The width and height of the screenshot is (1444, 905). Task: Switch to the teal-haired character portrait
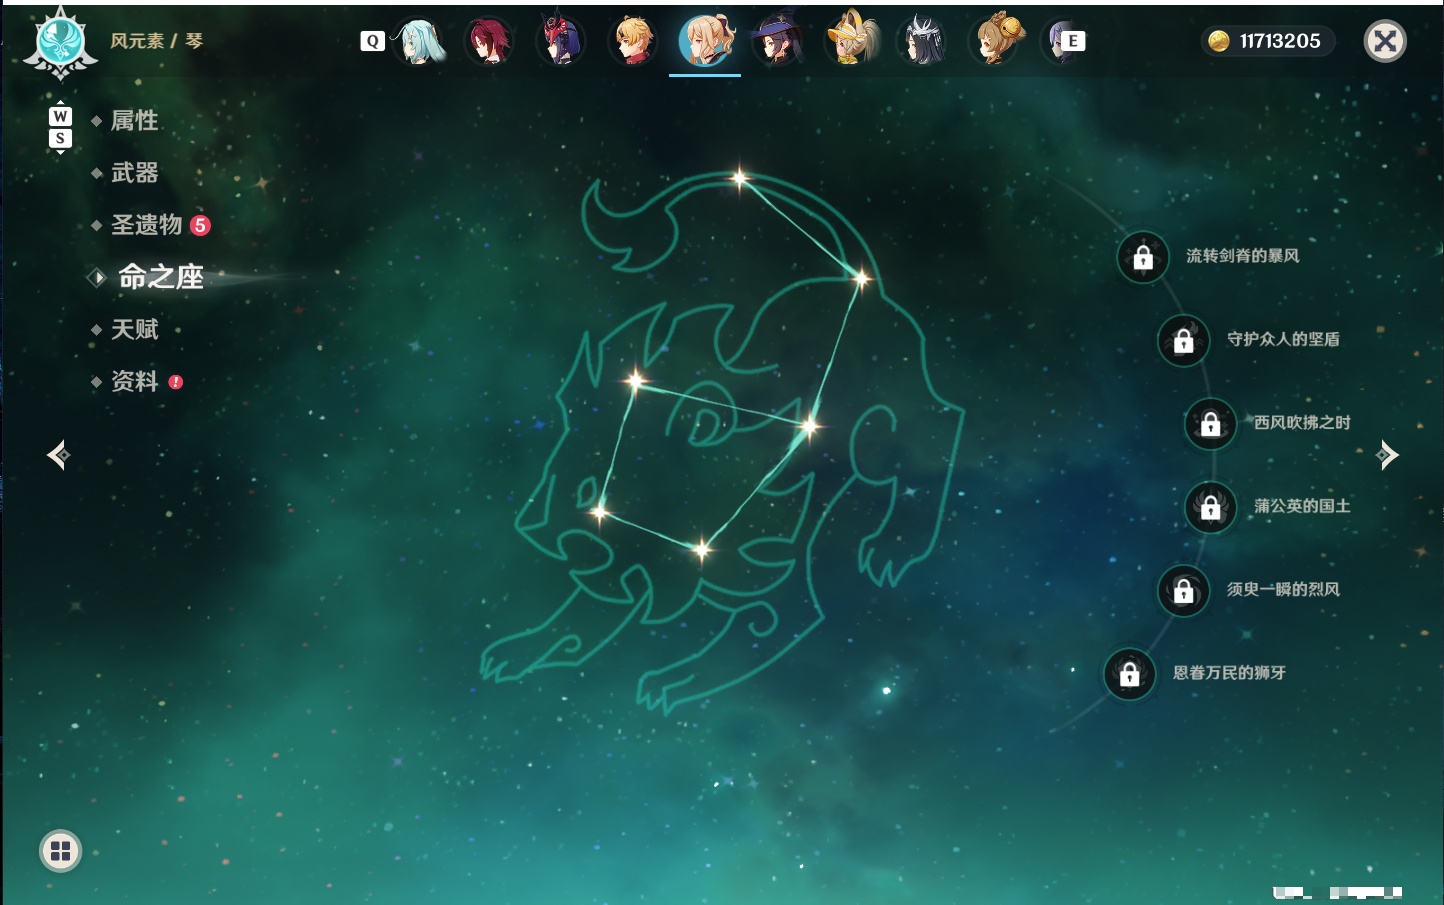point(418,41)
